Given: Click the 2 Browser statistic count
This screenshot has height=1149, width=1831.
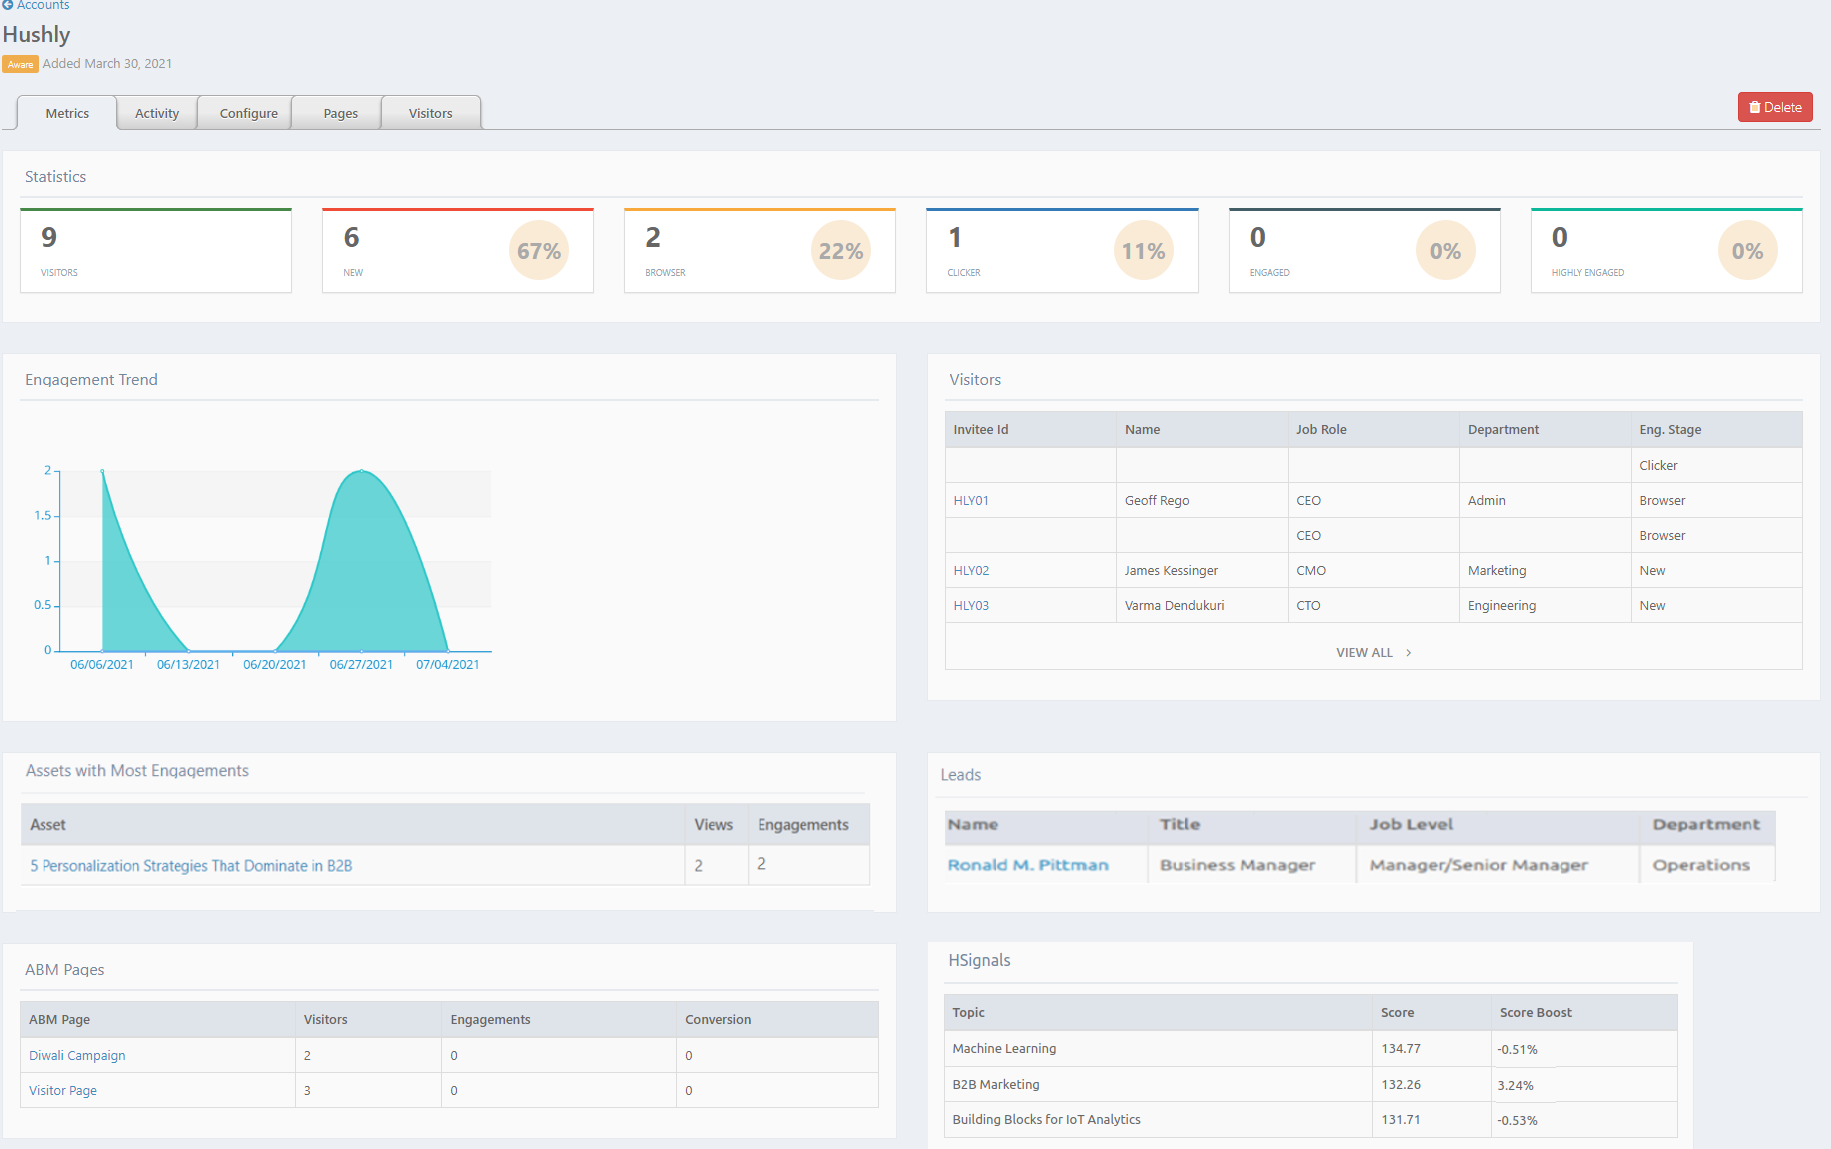Looking at the screenshot, I should coord(653,238).
